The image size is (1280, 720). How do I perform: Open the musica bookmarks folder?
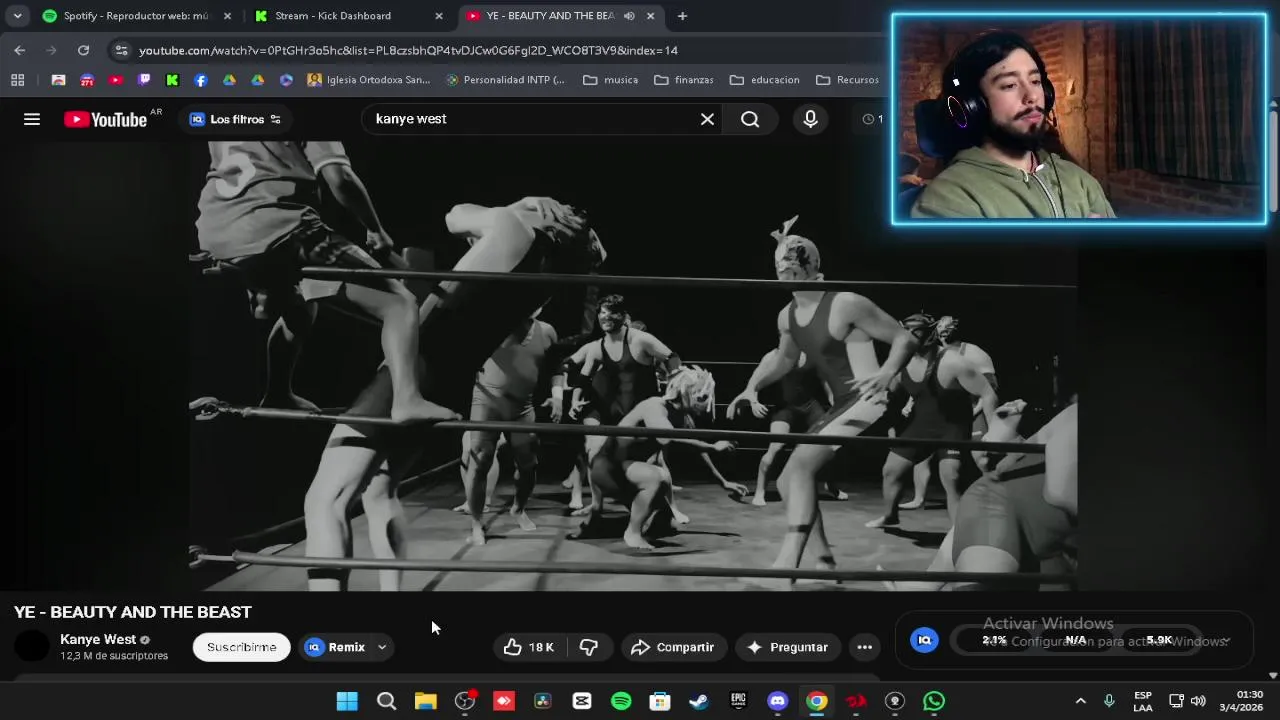coord(610,80)
